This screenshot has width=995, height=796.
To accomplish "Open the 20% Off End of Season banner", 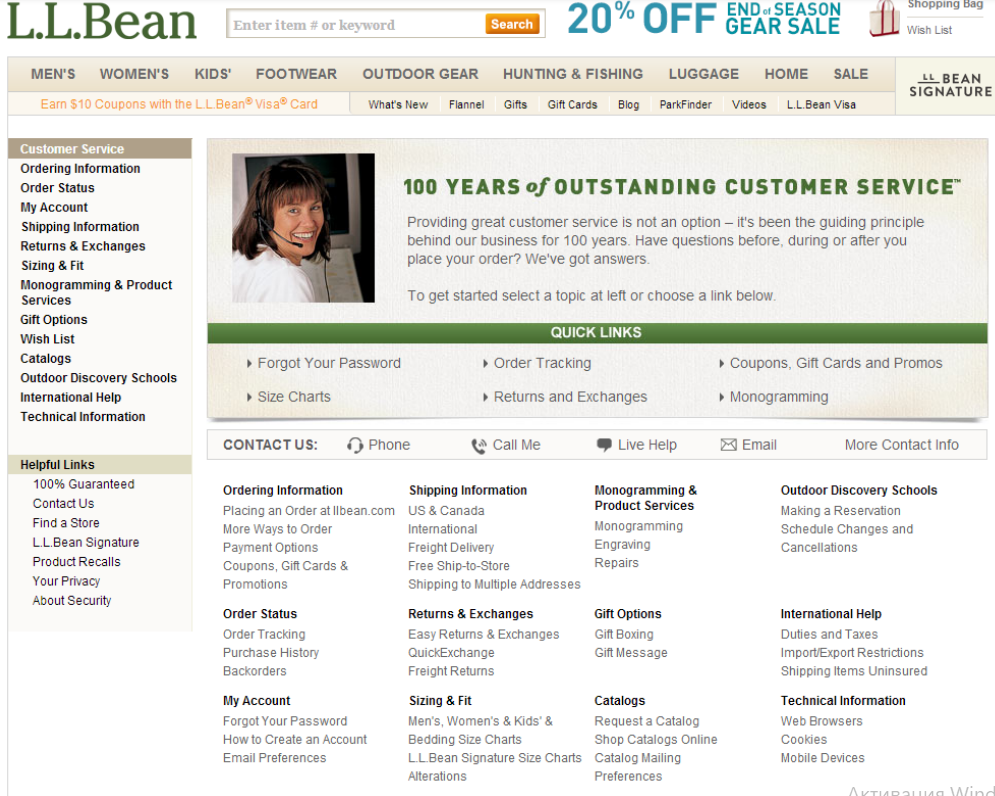I will [704, 18].
